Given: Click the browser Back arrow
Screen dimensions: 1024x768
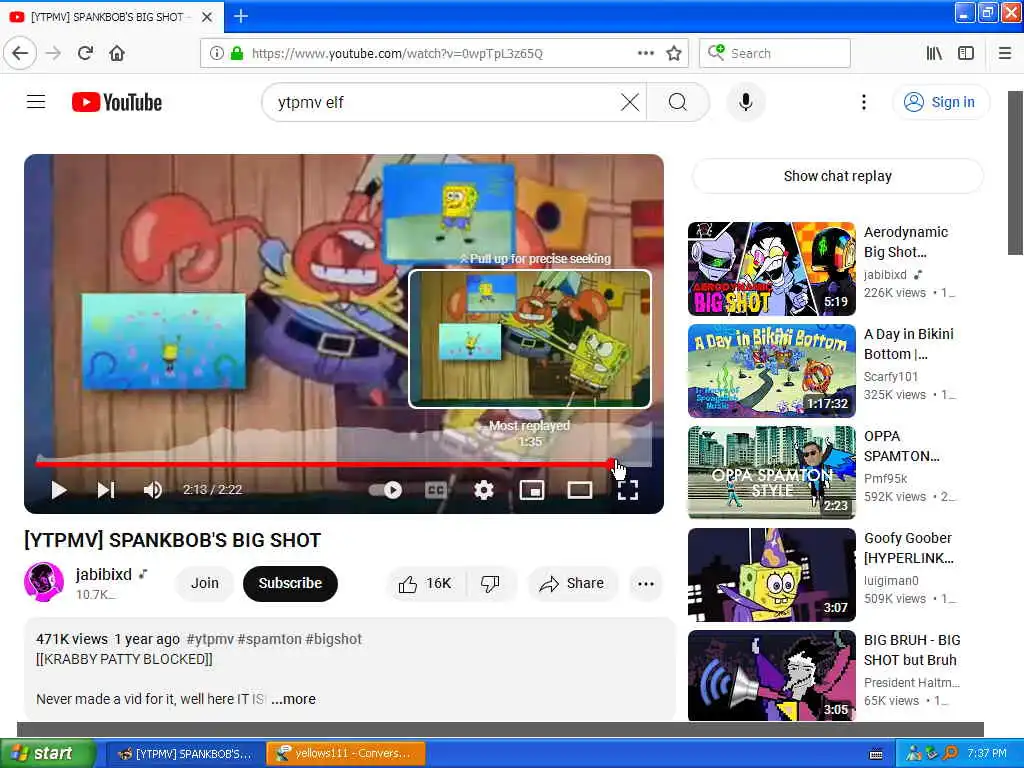Looking at the screenshot, I should pyautogui.click(x=20, y=53).
